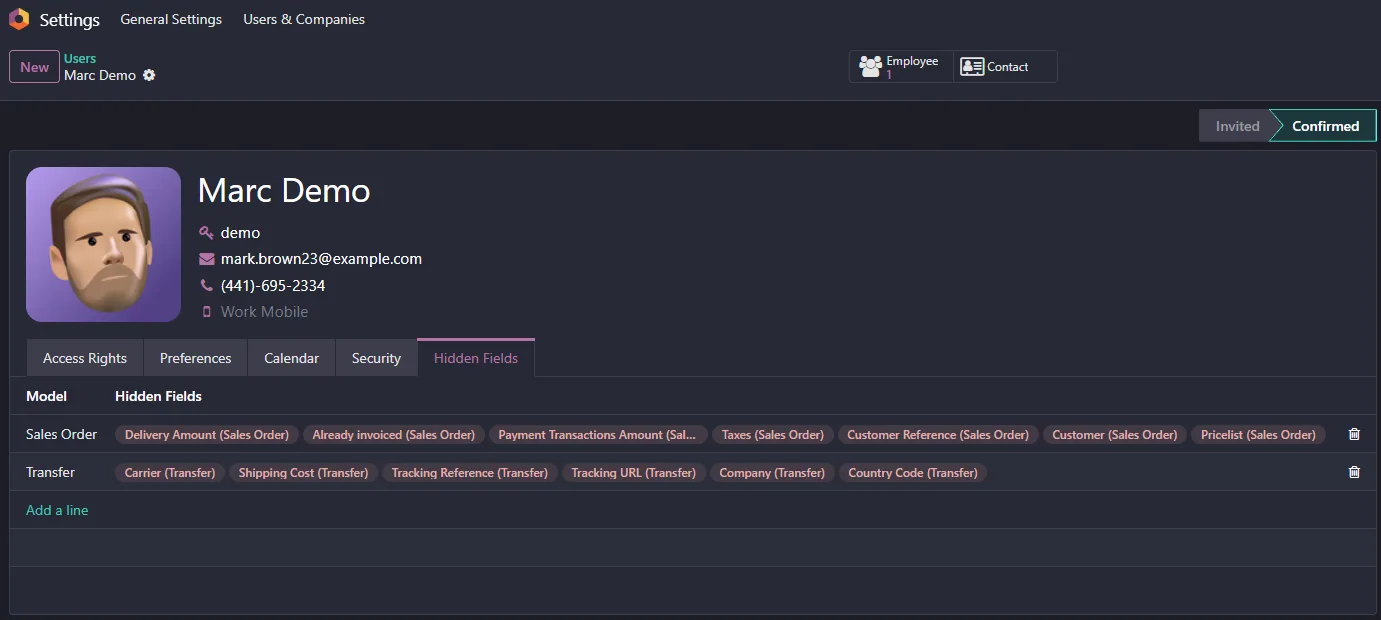
Task: Go back to Users breadcrumb
Action: 80,58
